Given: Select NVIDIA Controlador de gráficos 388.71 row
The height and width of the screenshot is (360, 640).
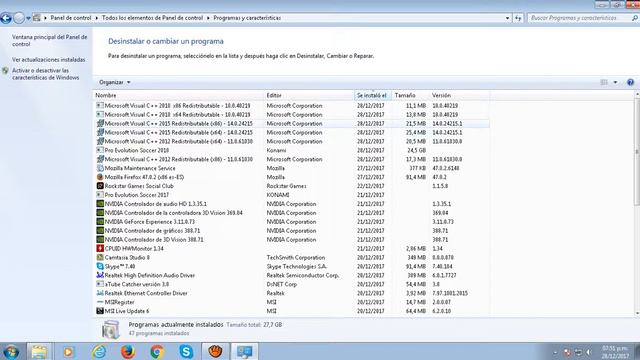Looking at the screenshot, I should pyautogui.click(x=292, y=231).
